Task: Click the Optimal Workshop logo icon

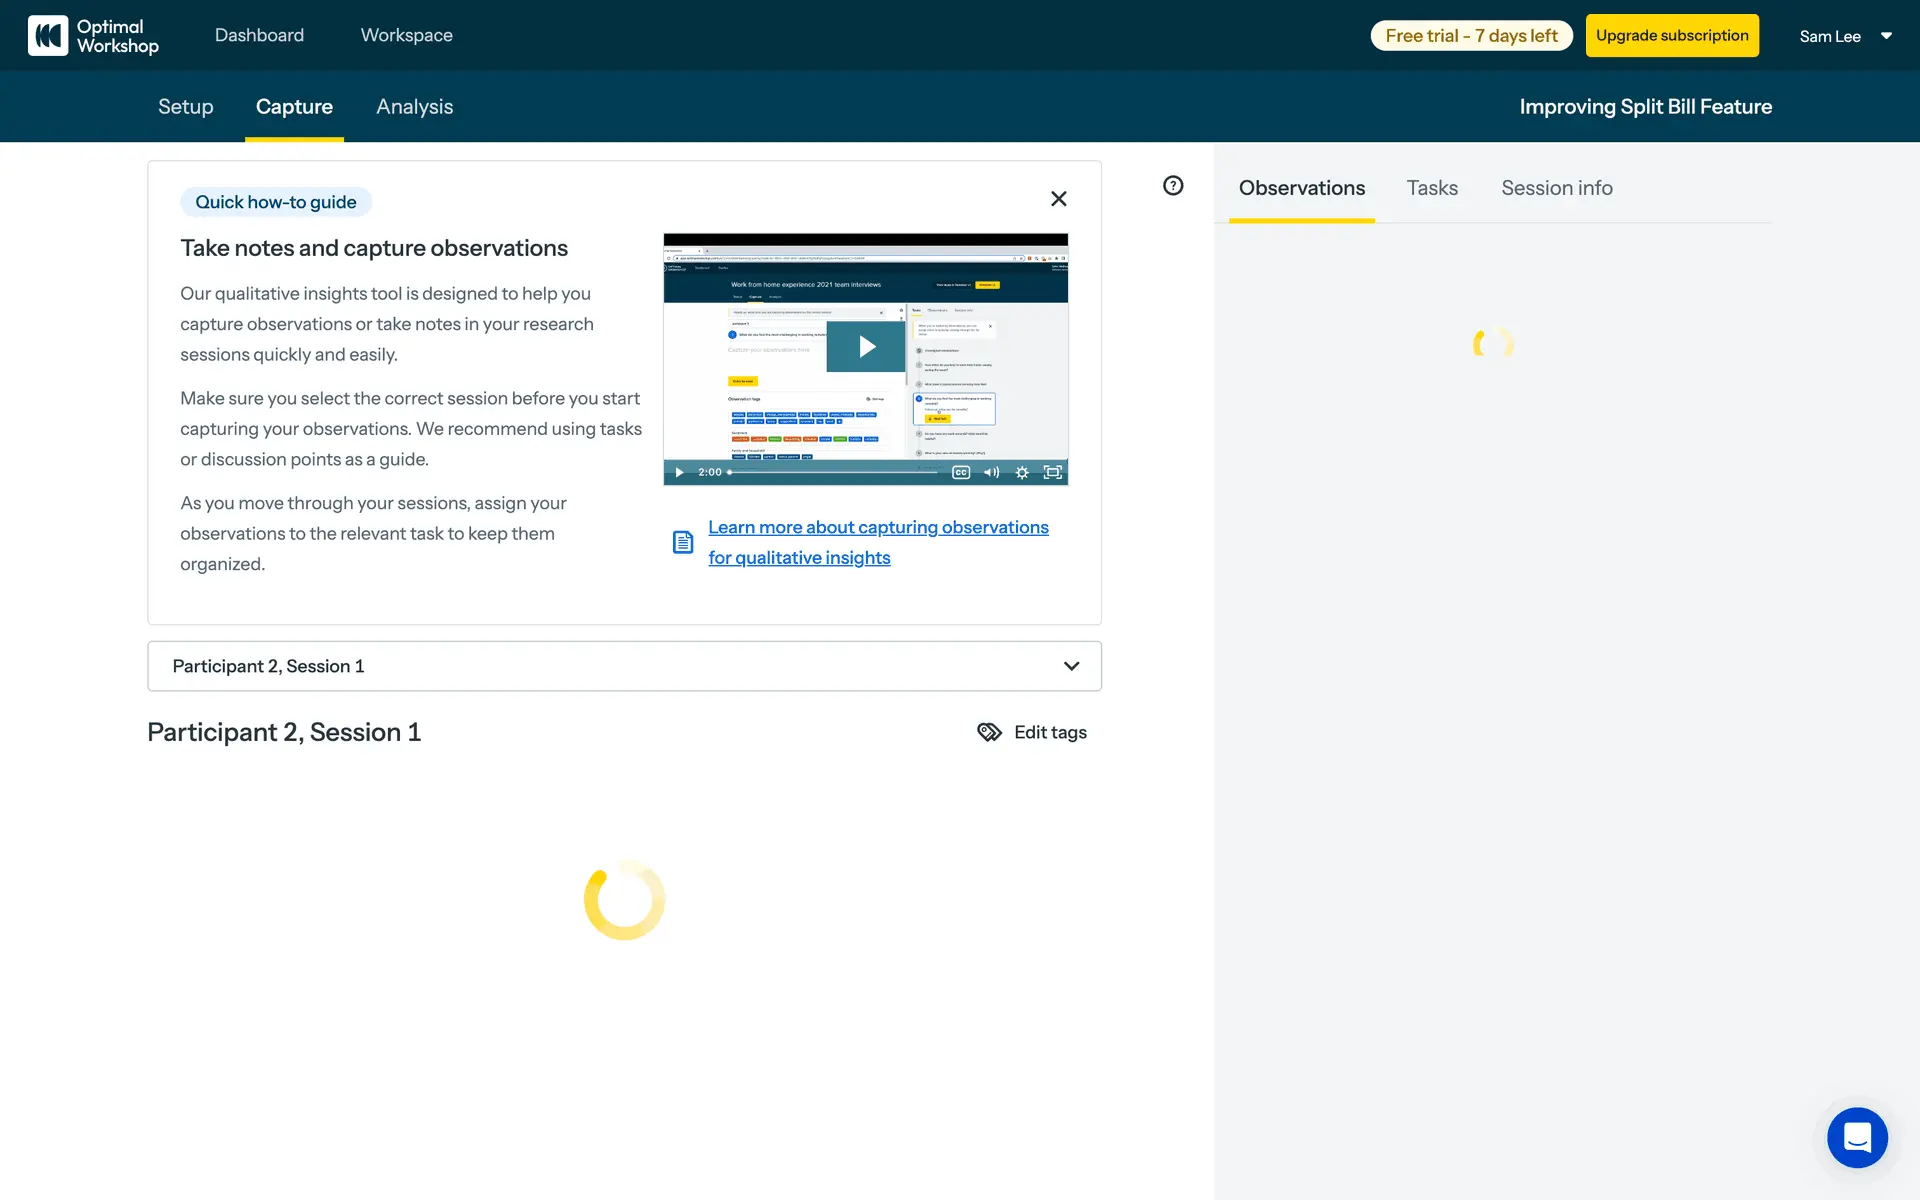Action: (48, 36)
